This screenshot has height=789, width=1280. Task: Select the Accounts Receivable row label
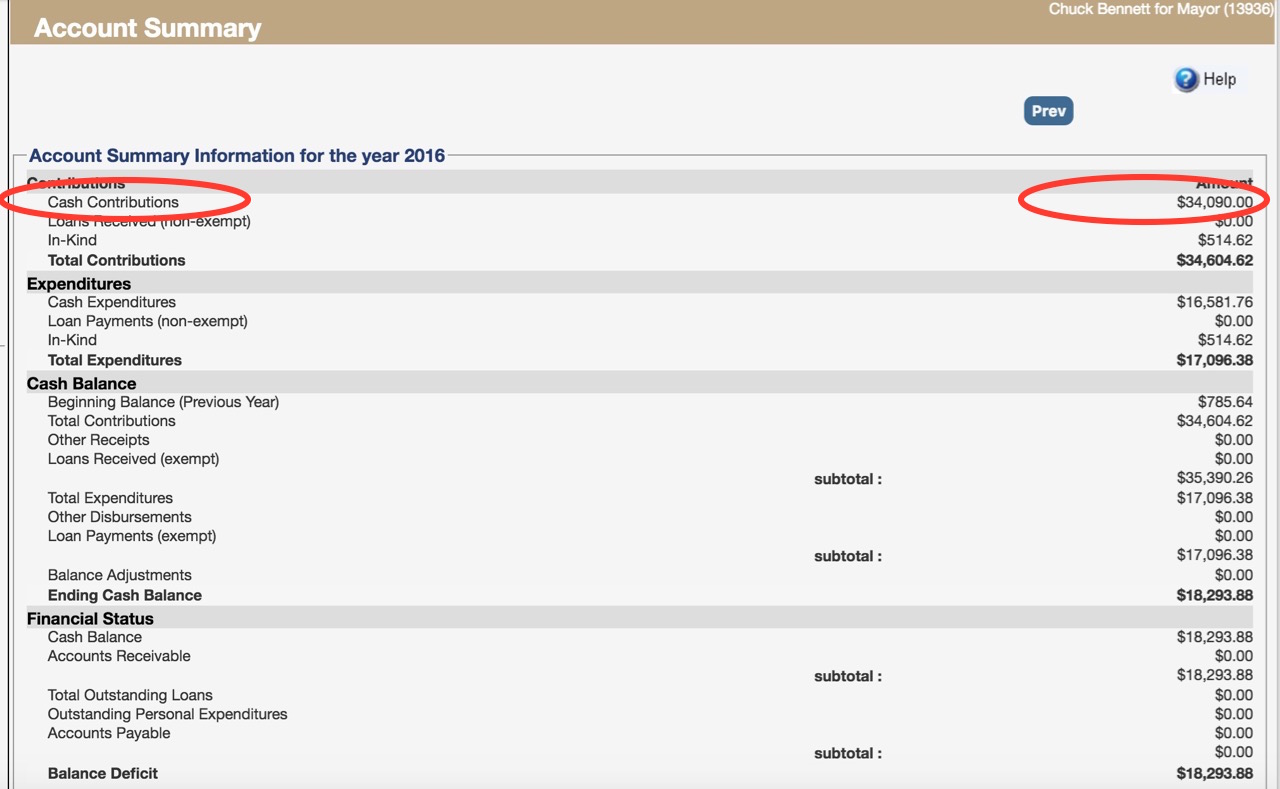tap(119, 656)
